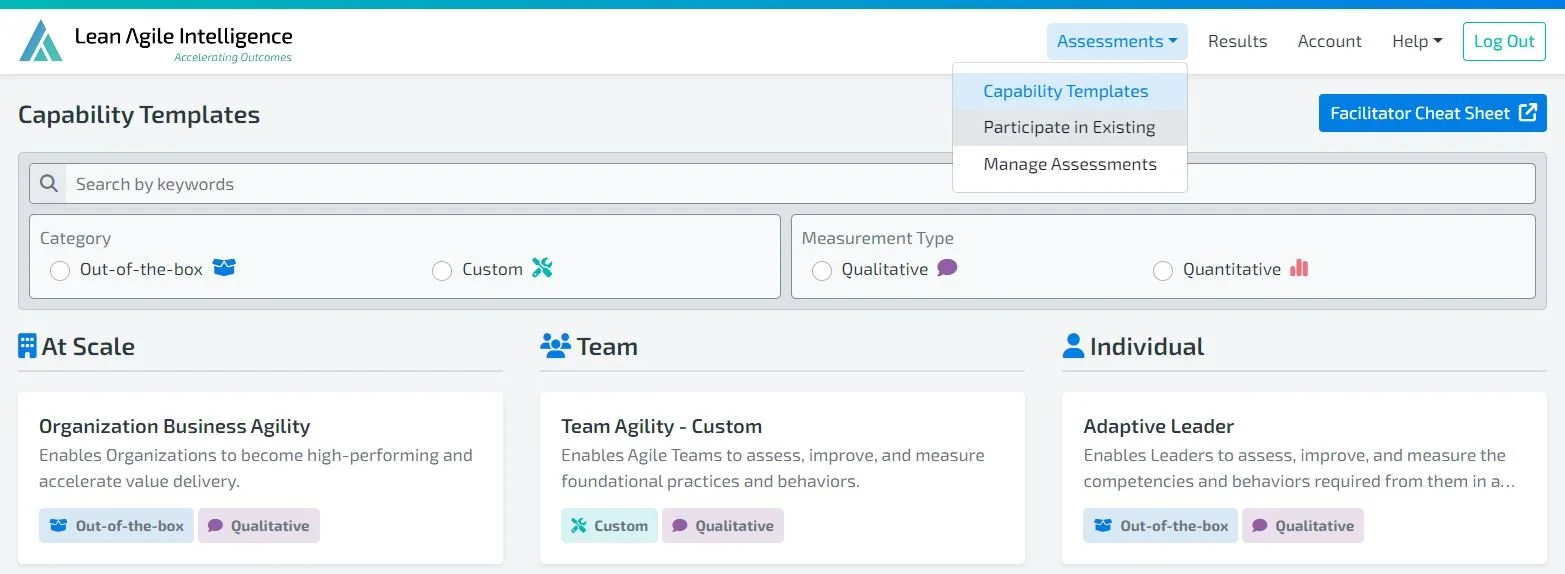Click description 'Enables Leaders to assess, improve'
The image size is (1565, 574).
[x=1299, y=468]
